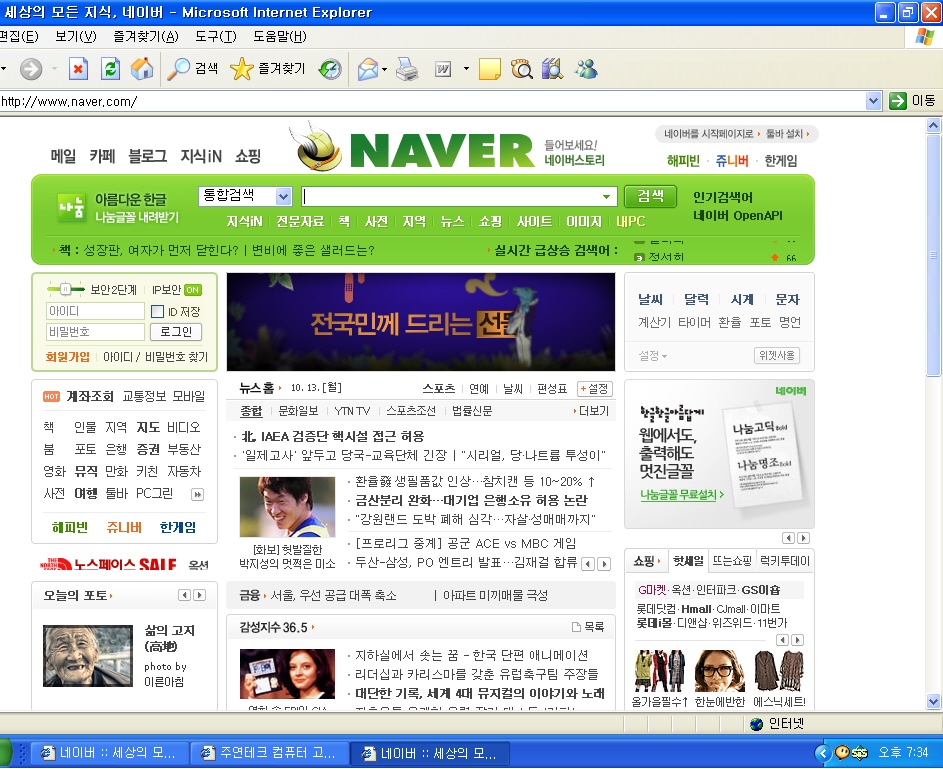Click the 위젯사용 button
Viewport: 943px width, 769px height.
776,355
